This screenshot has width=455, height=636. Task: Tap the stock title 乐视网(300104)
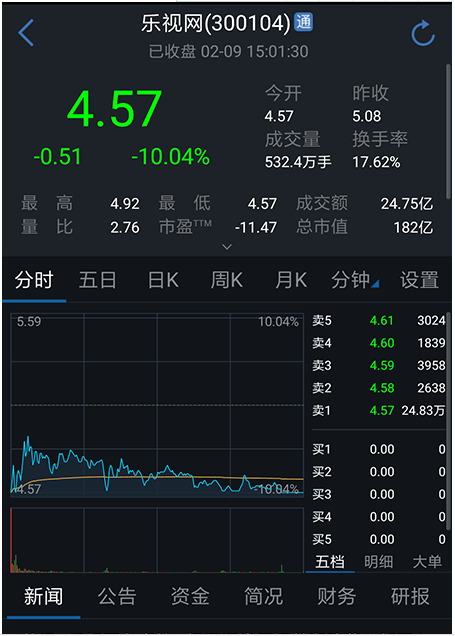click(216, 23)
